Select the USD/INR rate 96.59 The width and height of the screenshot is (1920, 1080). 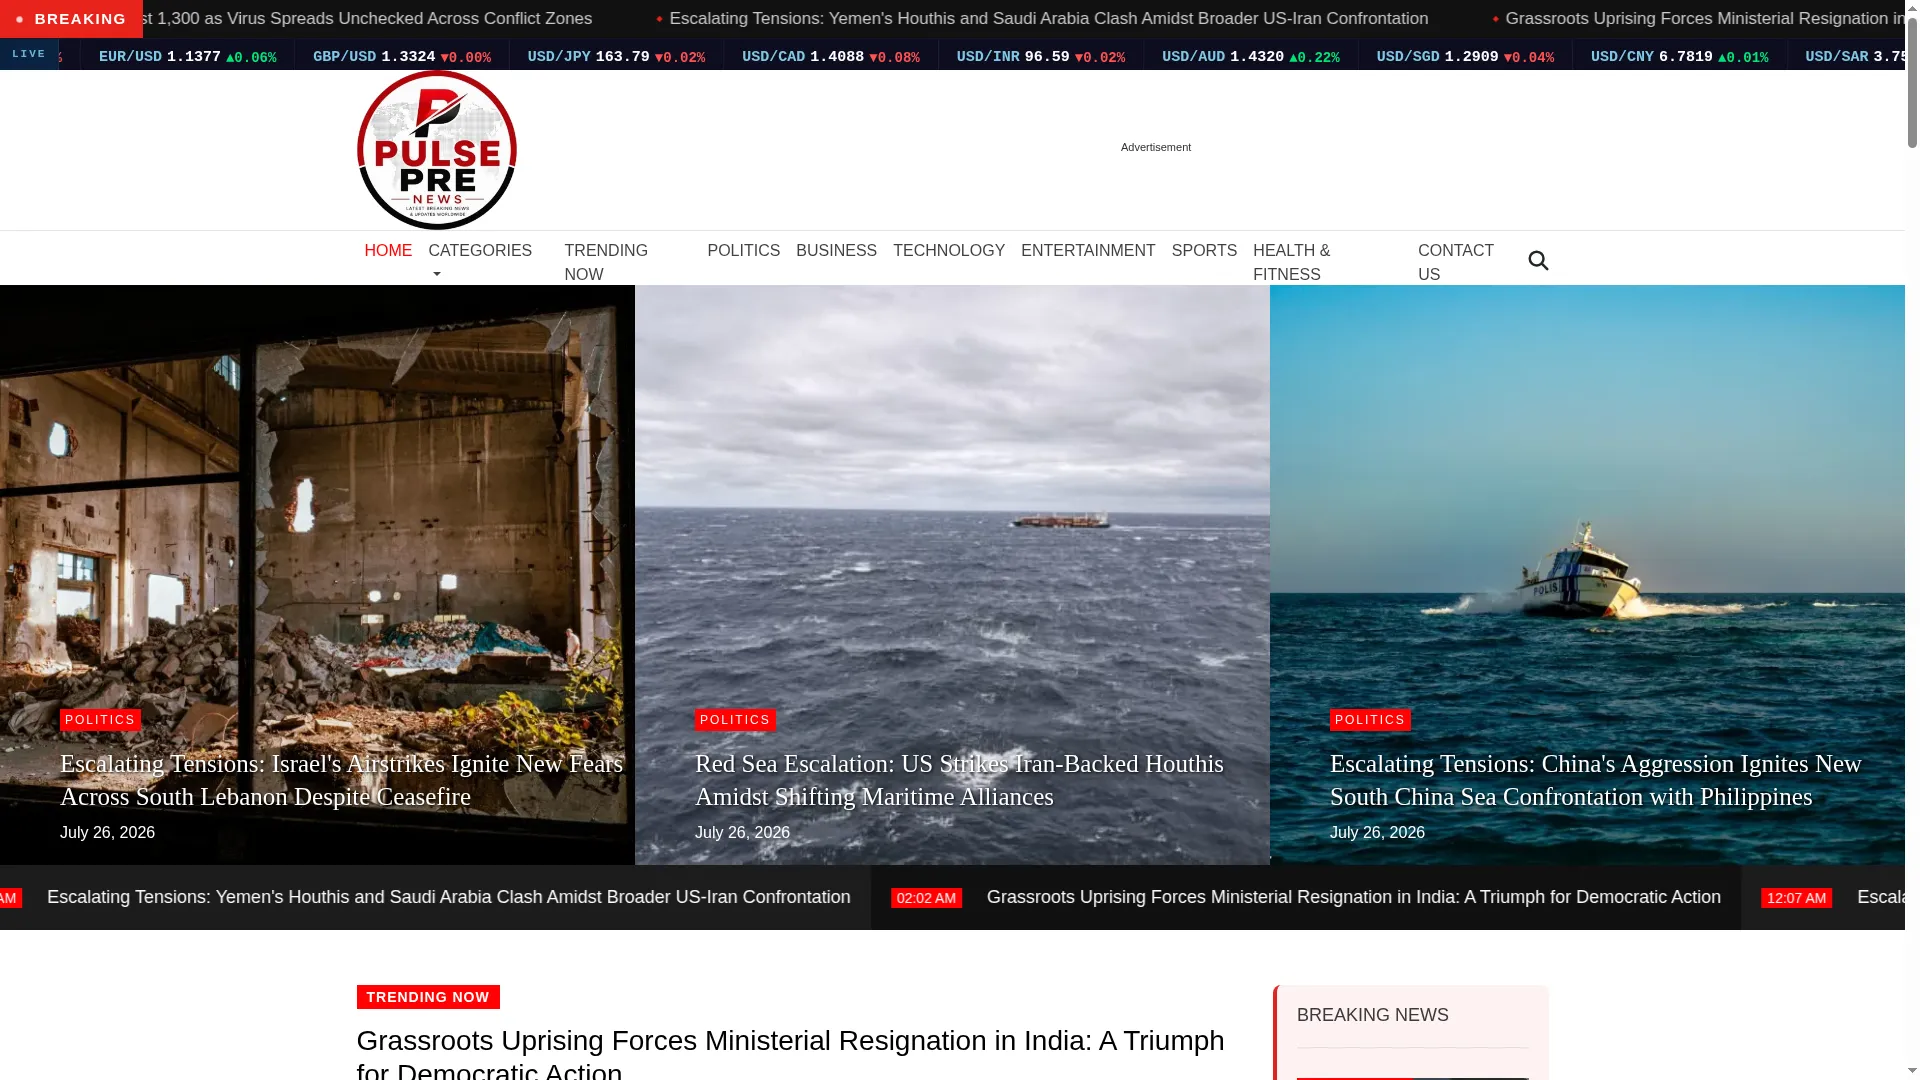(1047, 57)
